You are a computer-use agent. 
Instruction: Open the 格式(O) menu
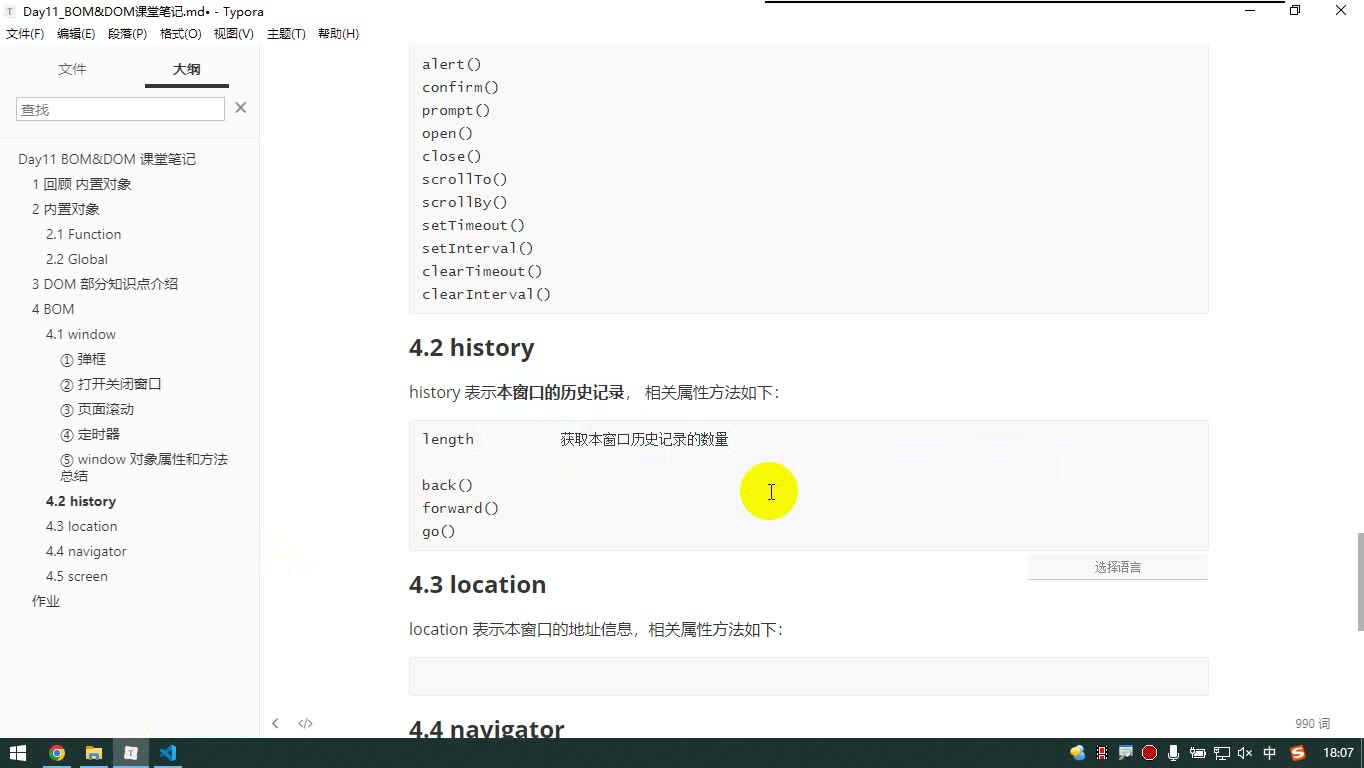(181, 34)
